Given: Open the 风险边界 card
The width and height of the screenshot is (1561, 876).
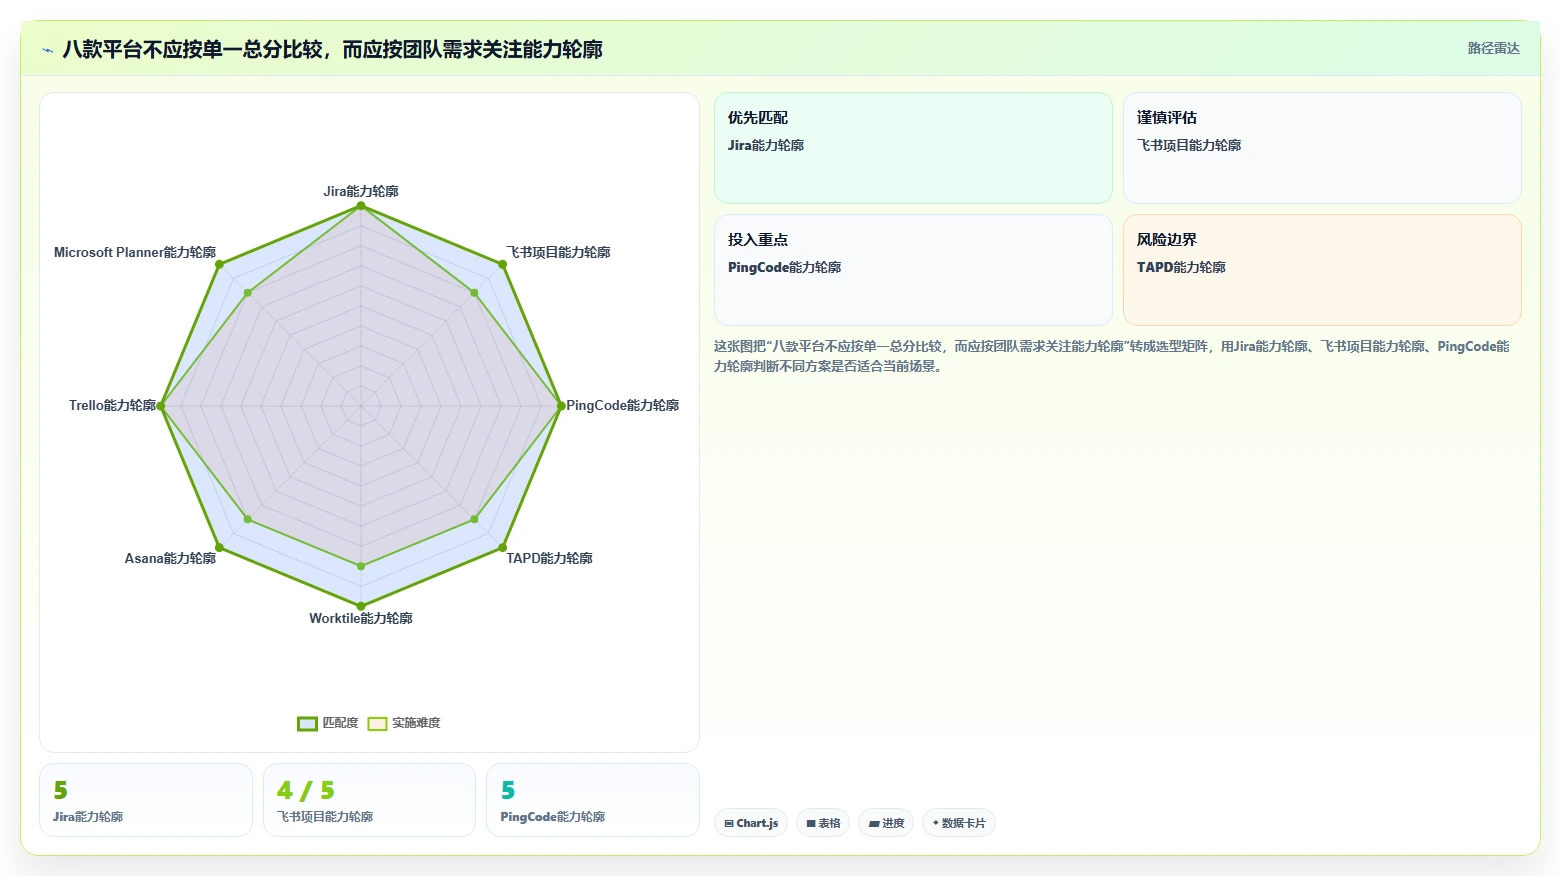Looking at the screenshot, I should 1322,270.
